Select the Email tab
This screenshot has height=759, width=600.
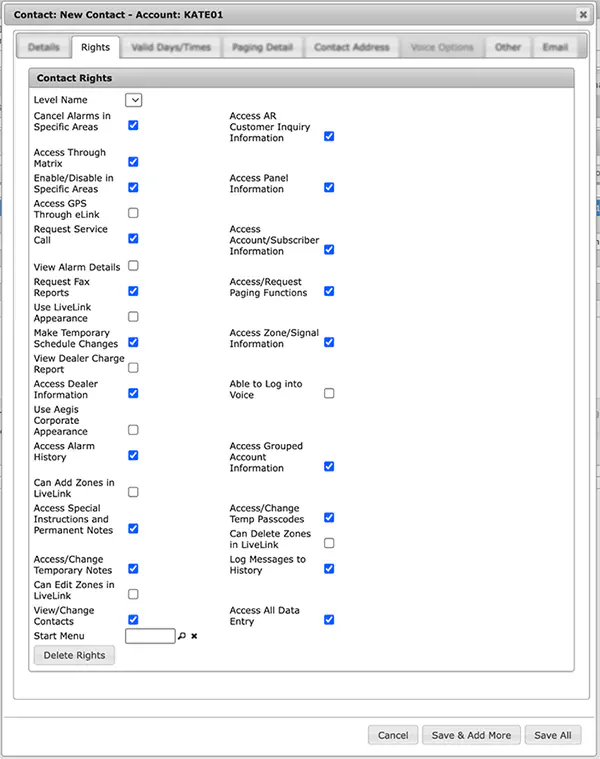(x=555, y=47)
